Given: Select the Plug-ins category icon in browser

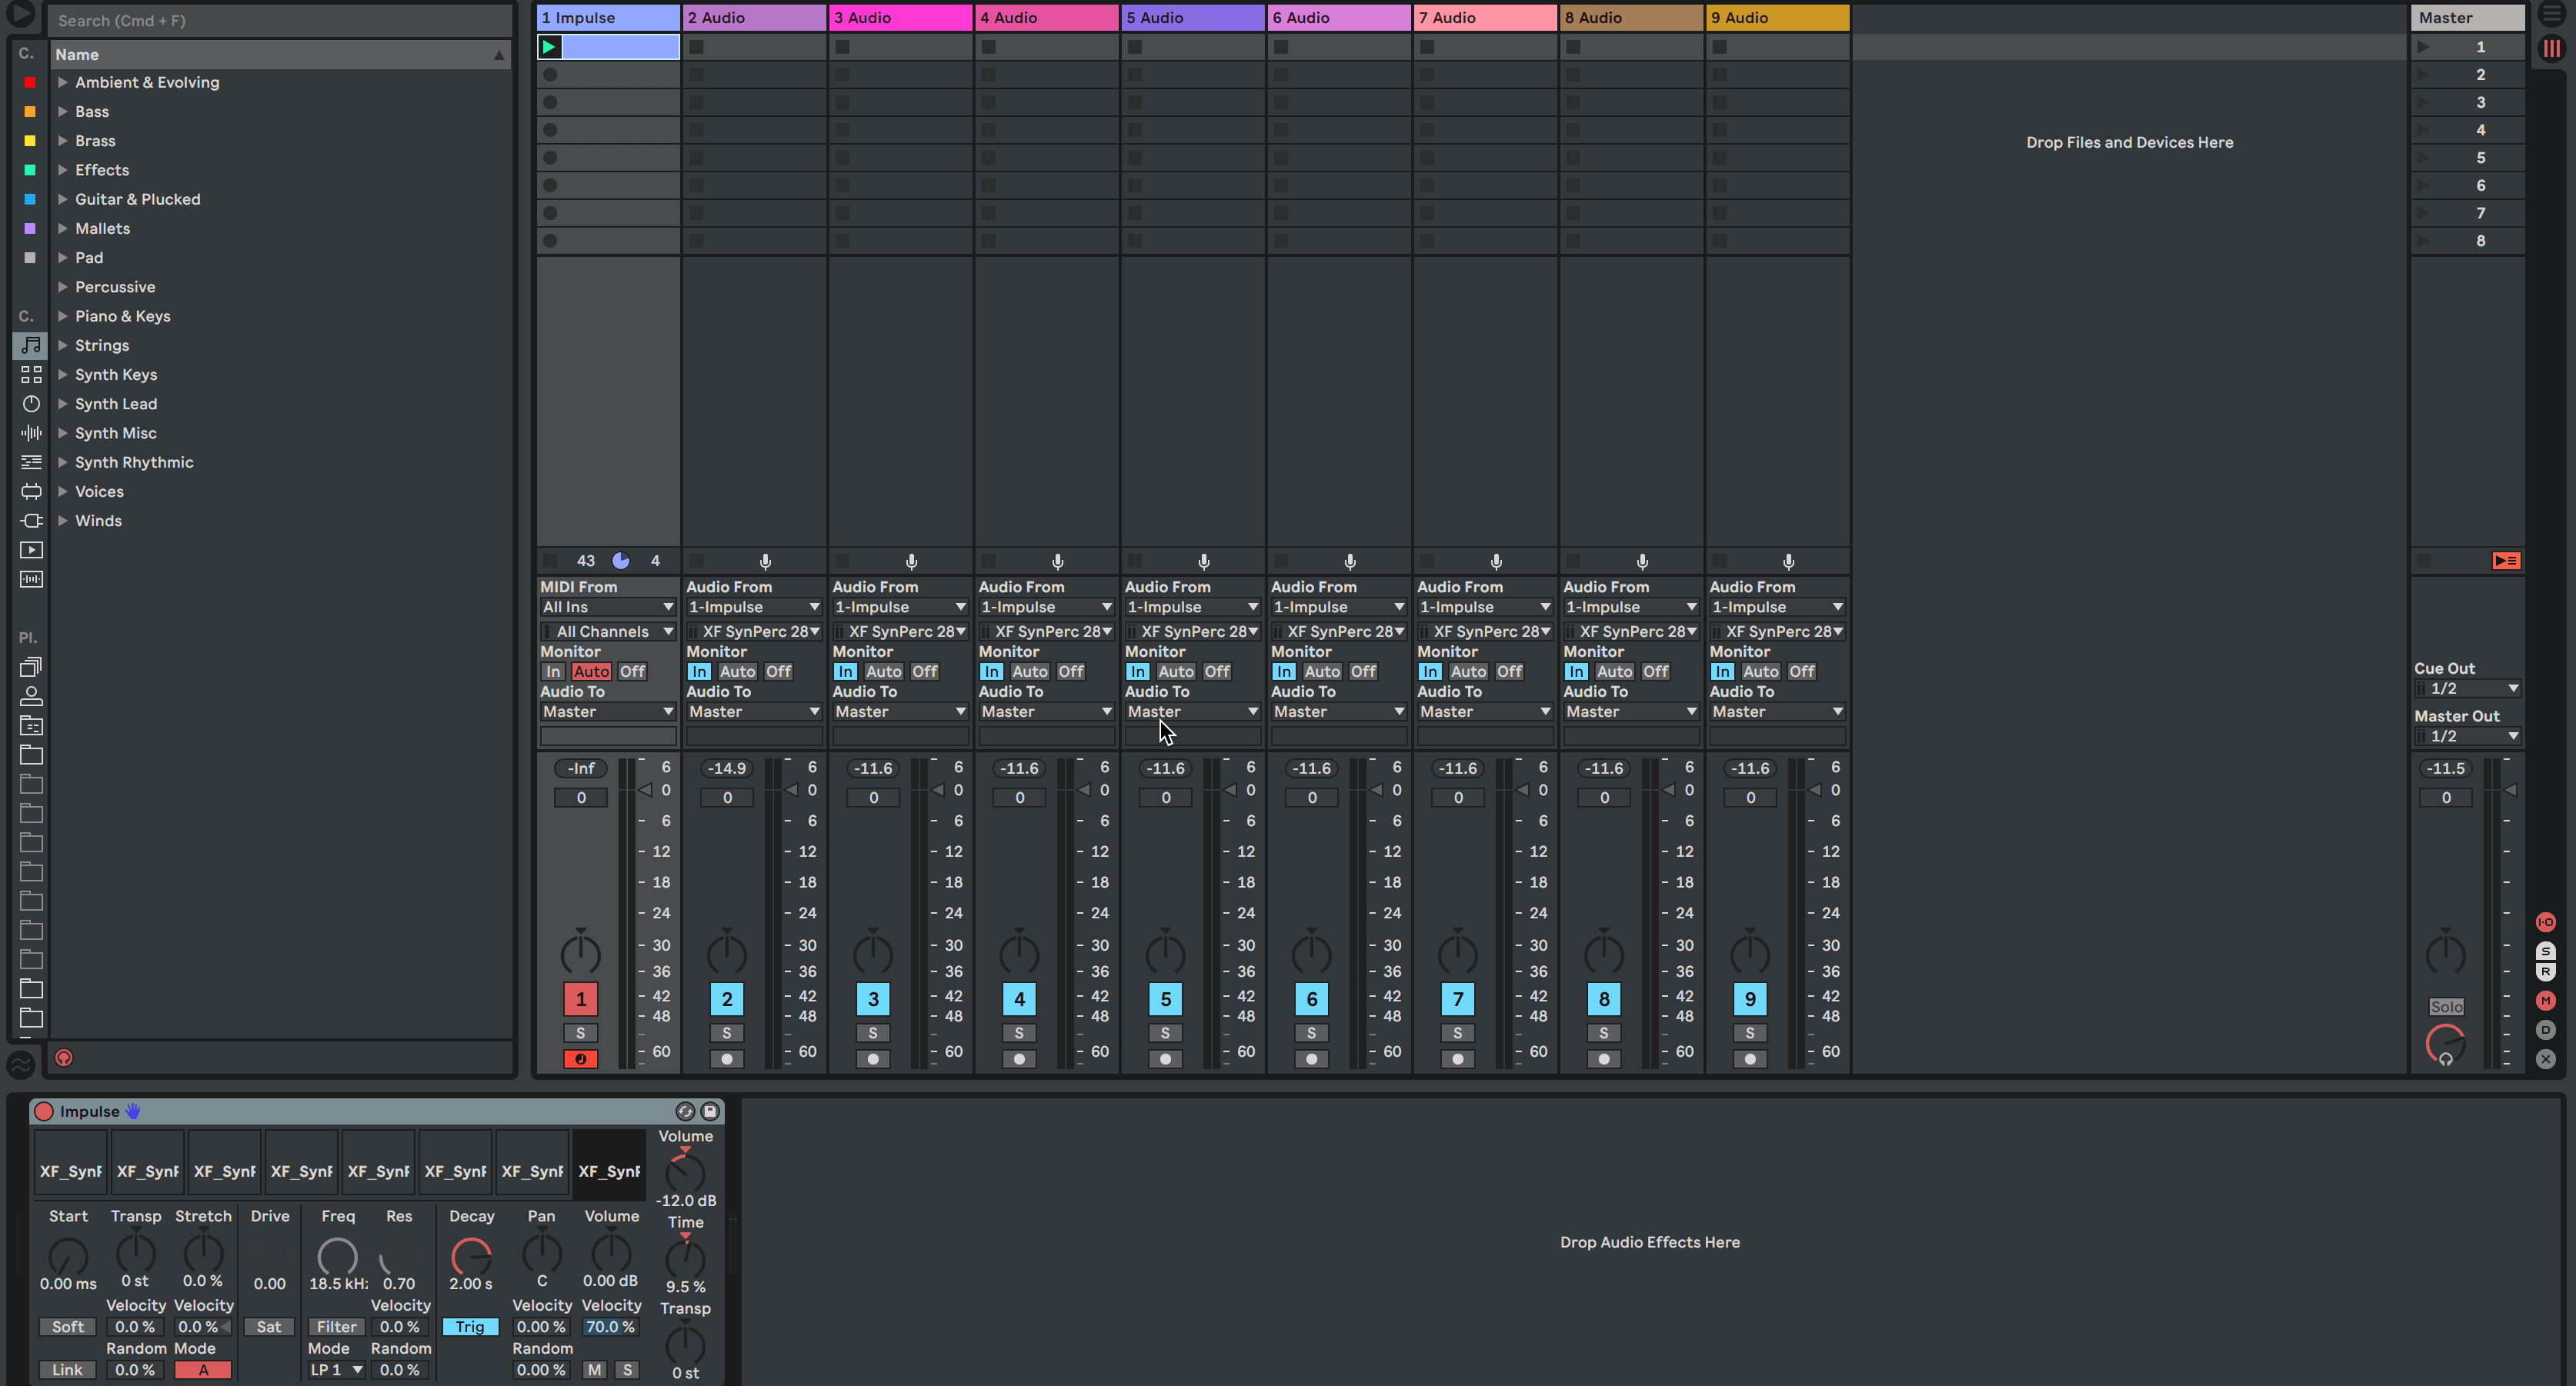Looking at the screenshot, I should click(31, 520).
